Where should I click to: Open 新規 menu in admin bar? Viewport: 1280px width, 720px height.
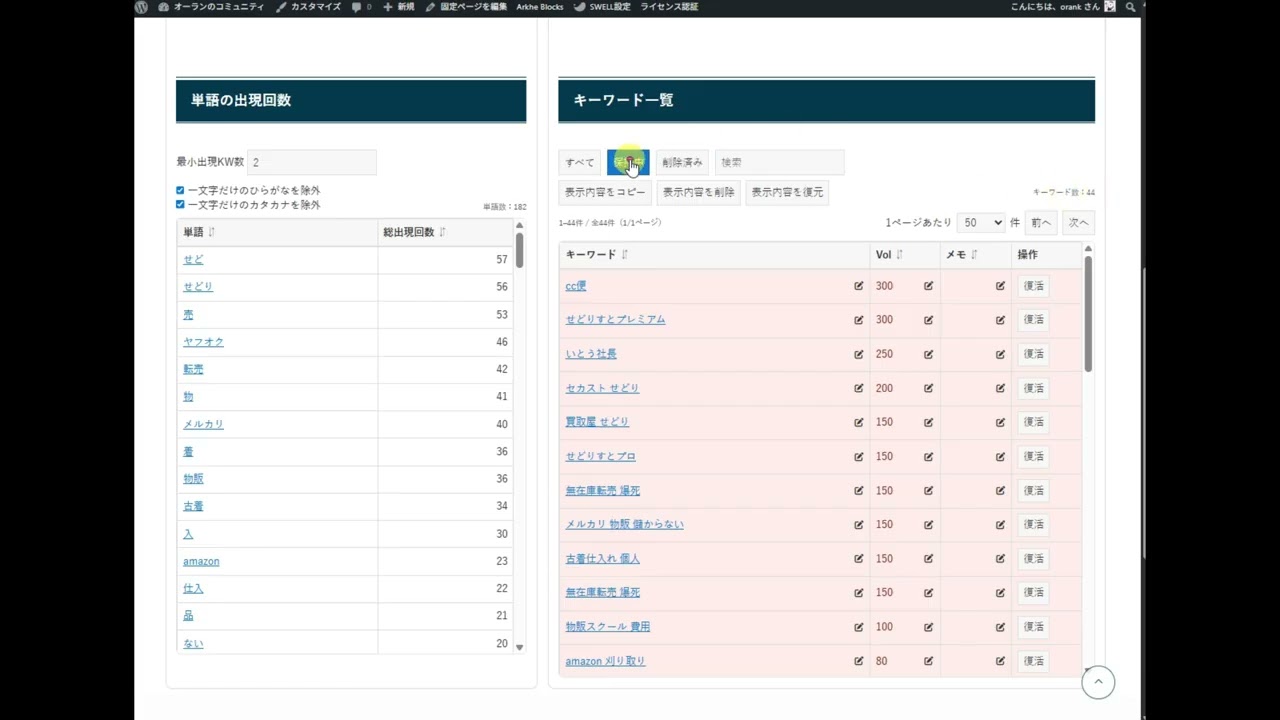[399, 7]
